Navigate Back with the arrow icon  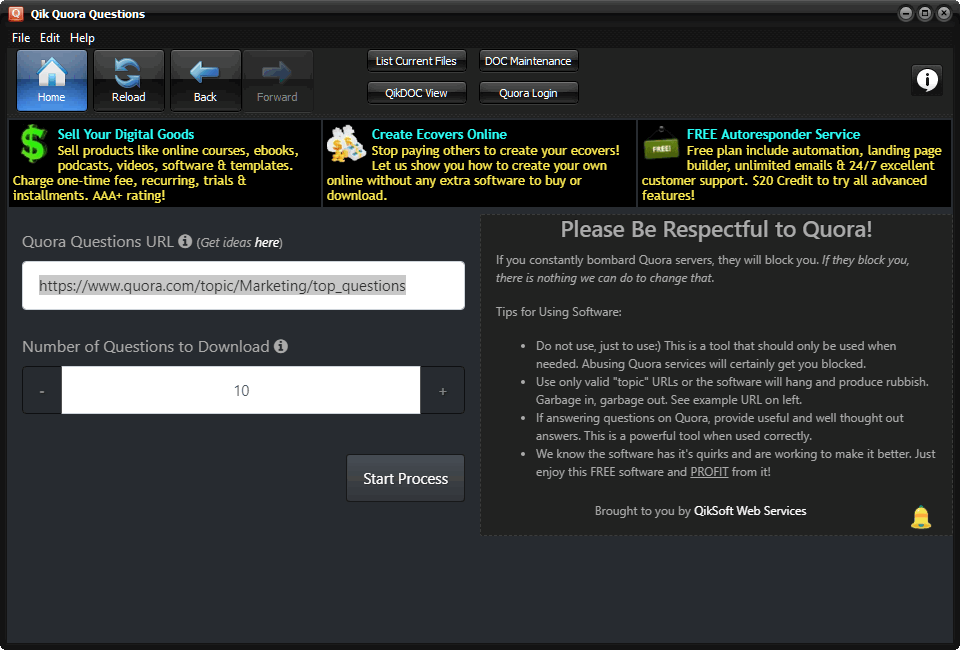(205, 80)
